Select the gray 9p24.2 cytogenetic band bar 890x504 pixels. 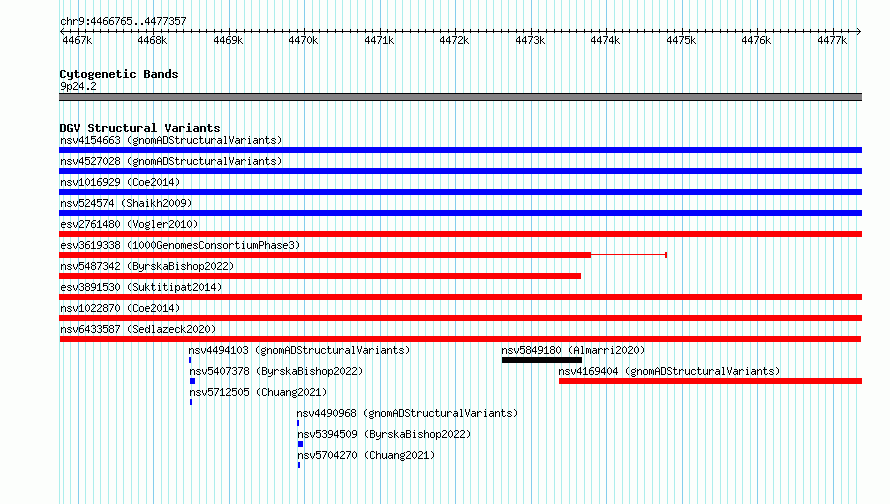(460, 97)
